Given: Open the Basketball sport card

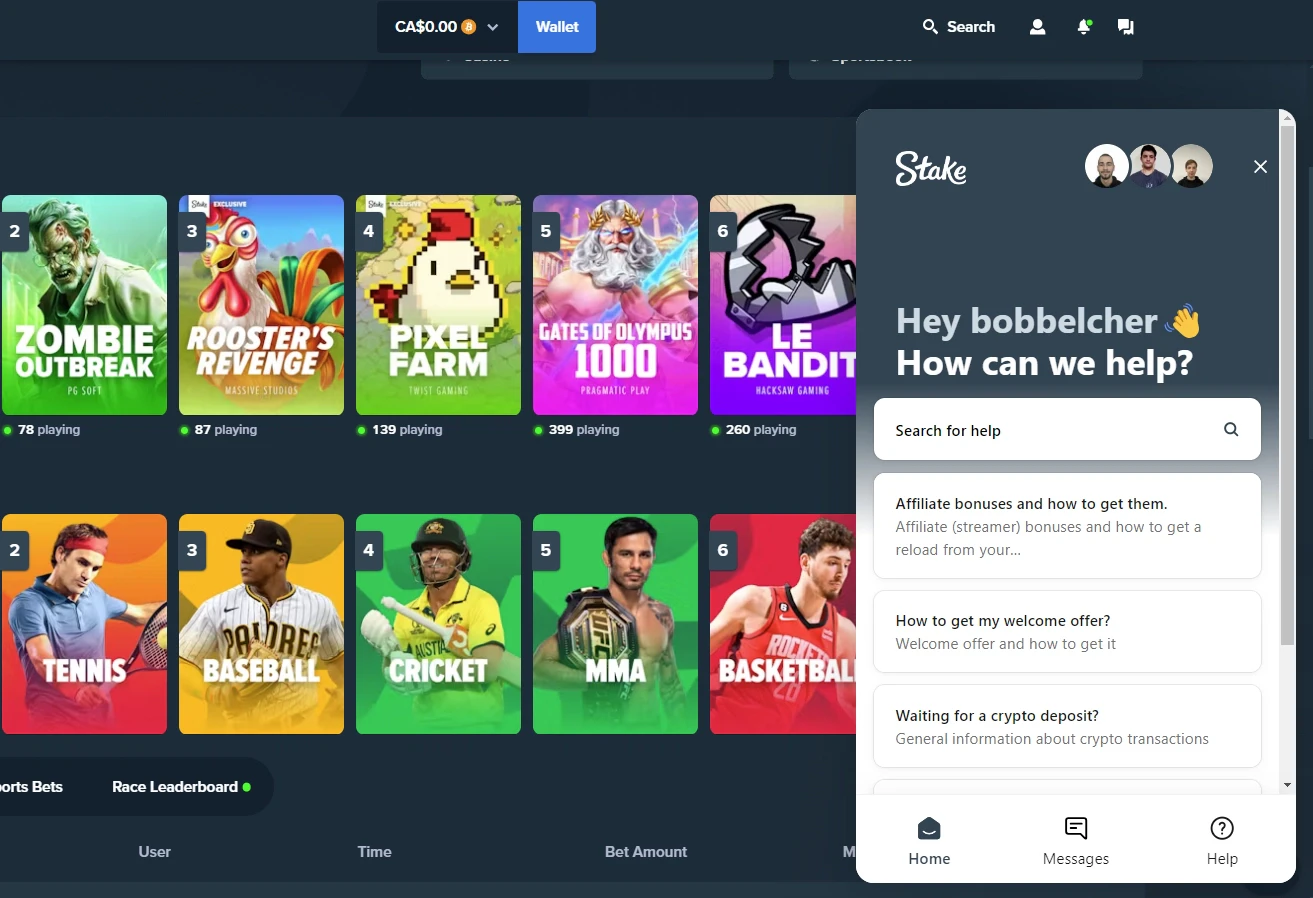Looking at the screenshot, I should point(783,624).
